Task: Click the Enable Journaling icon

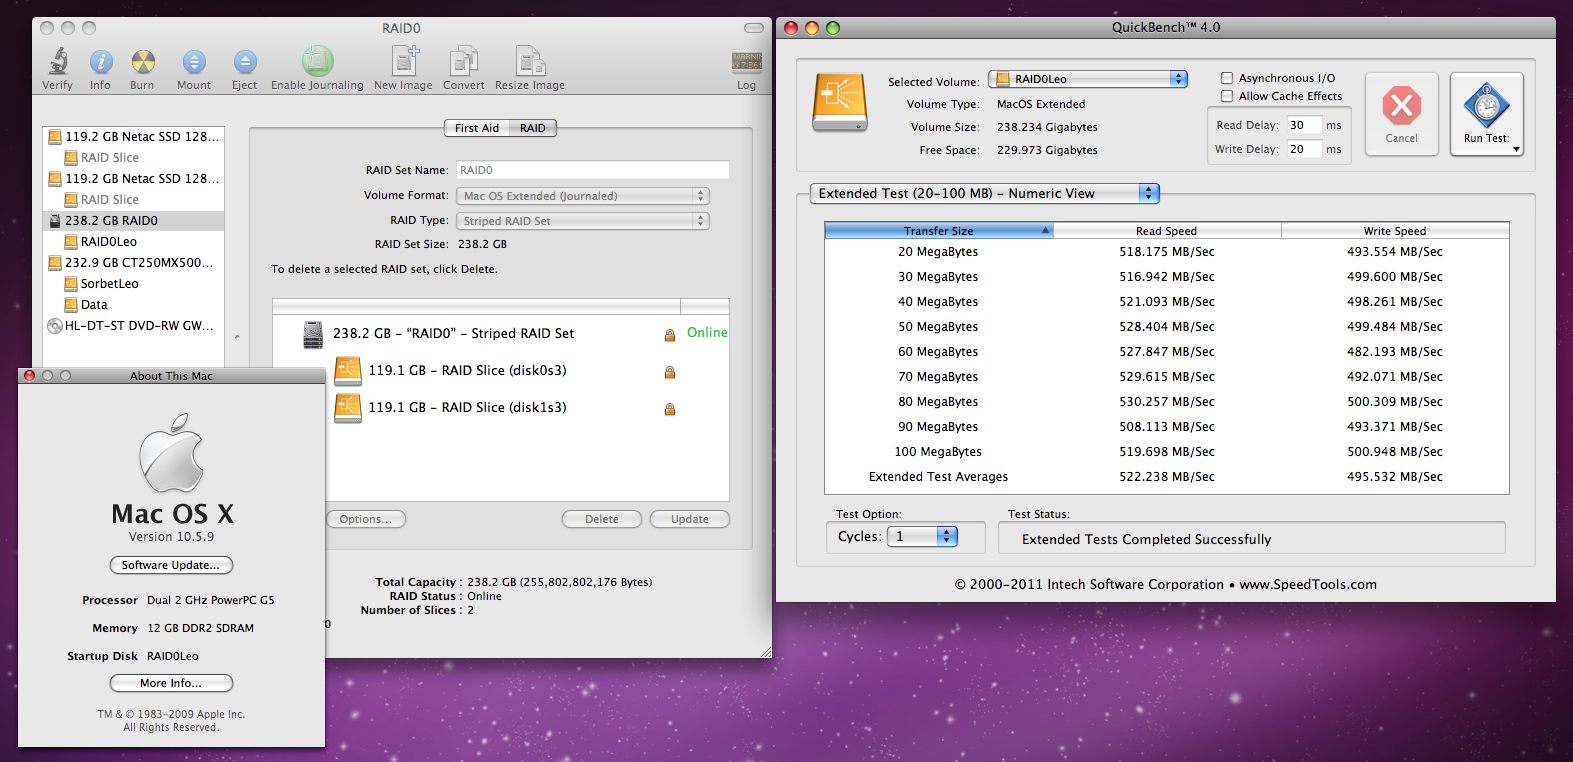Action: click(318, 61)
